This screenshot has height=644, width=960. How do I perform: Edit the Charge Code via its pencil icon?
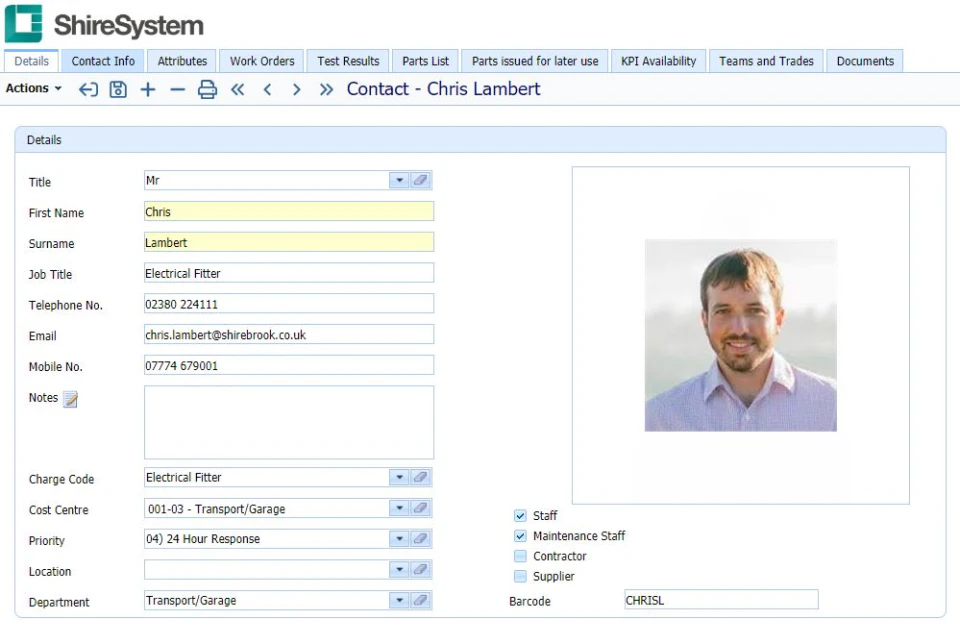coord(419,477)
